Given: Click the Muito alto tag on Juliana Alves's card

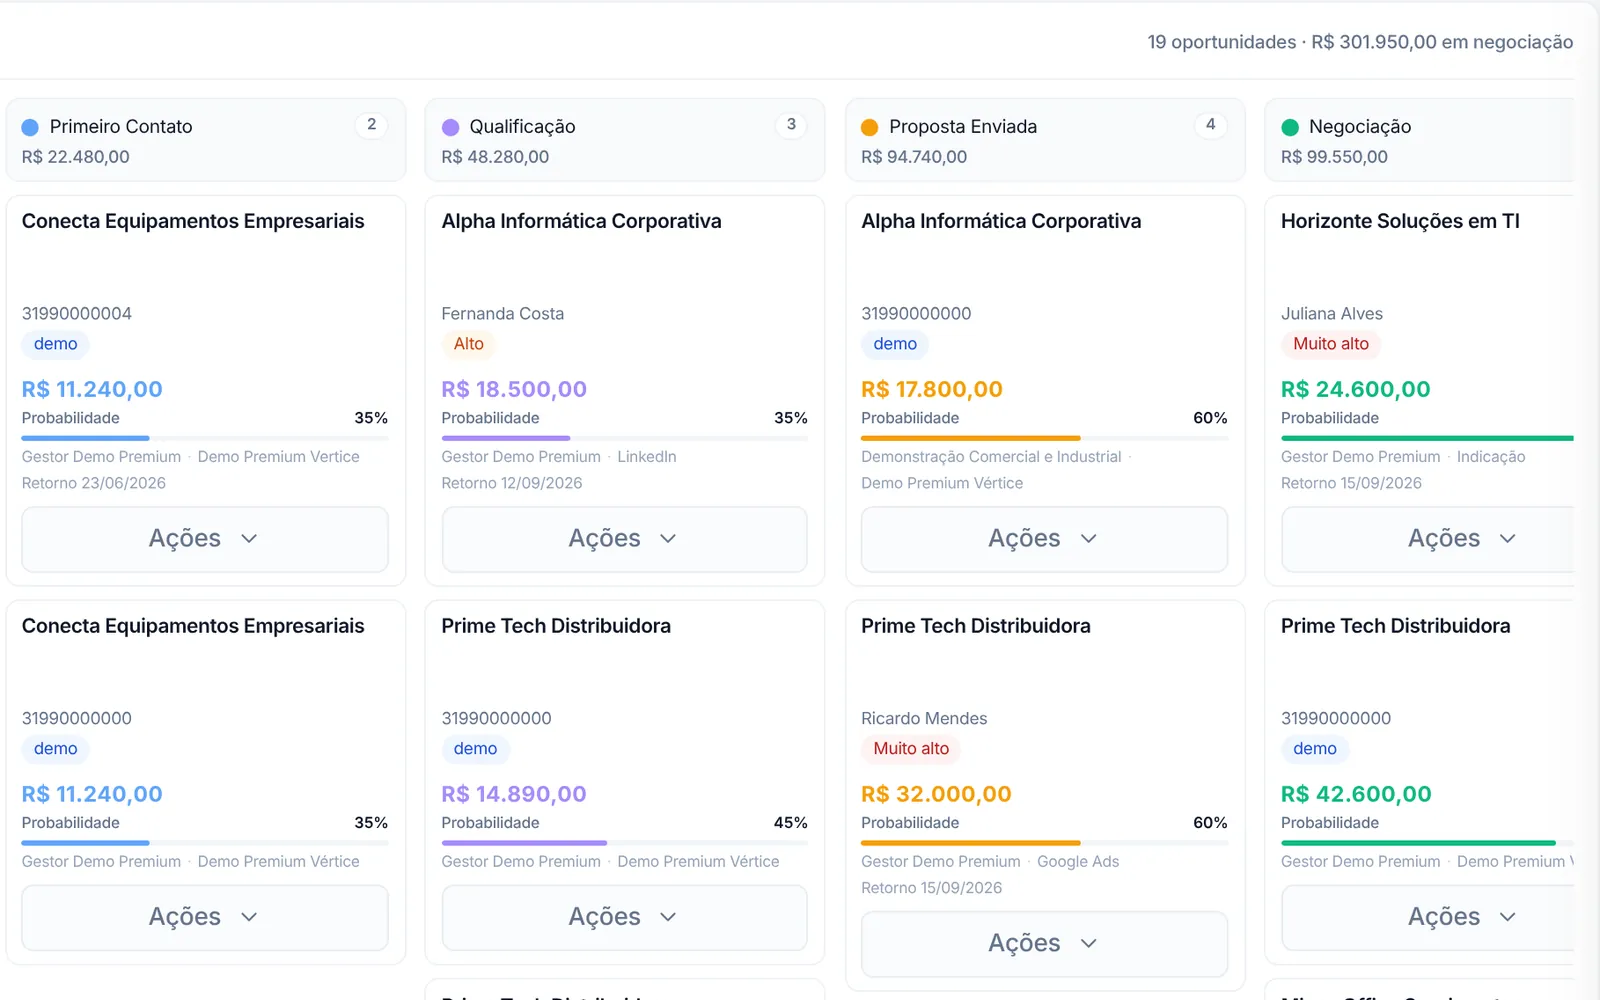Looking at the screenshot, I should (1331, 344).
